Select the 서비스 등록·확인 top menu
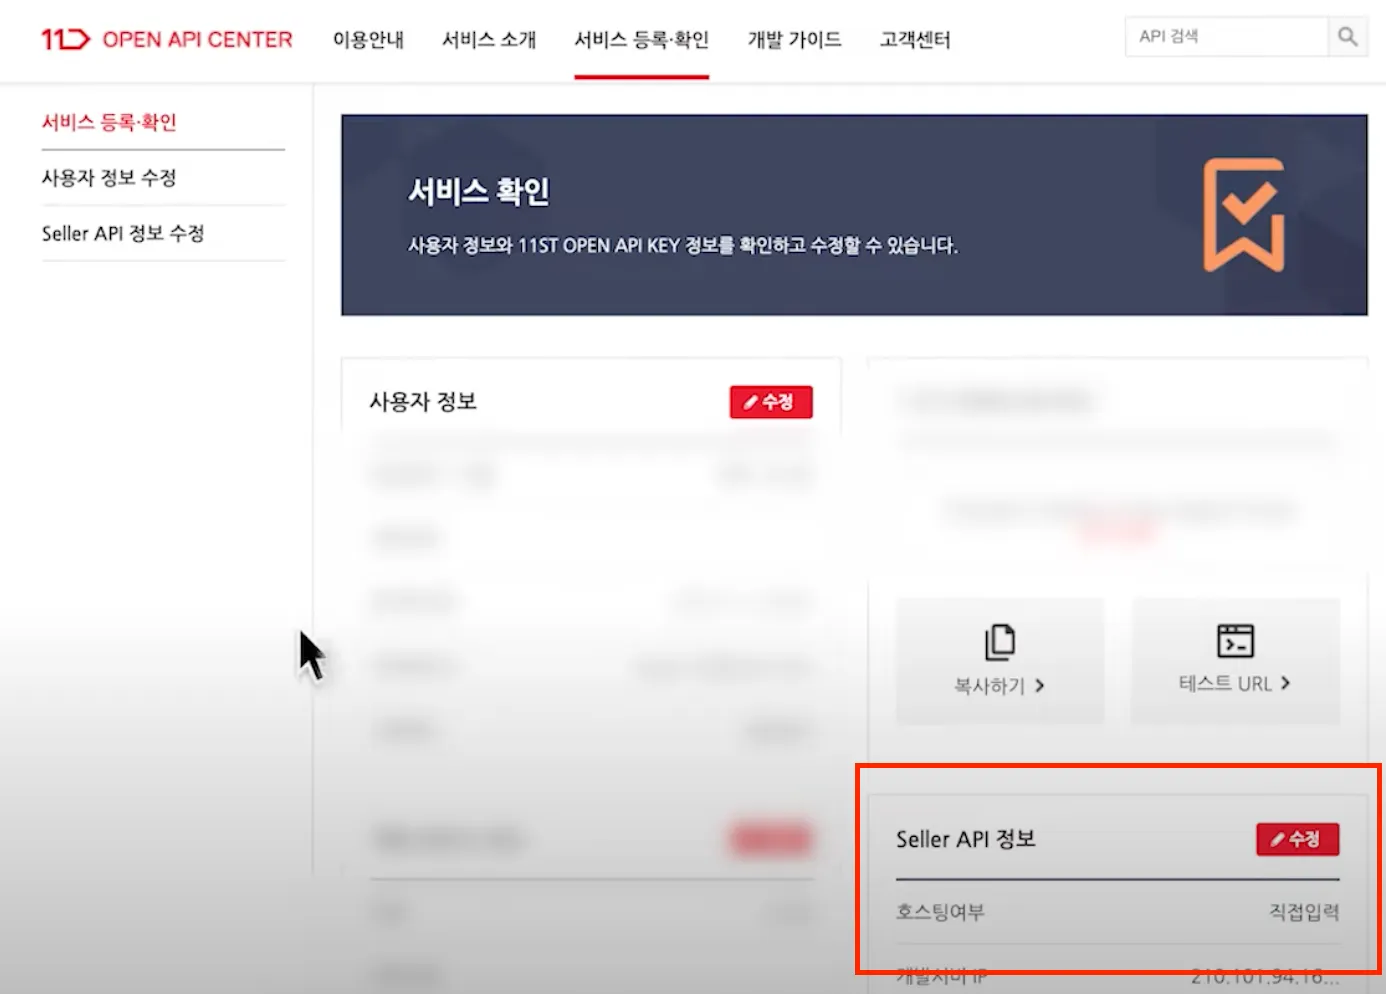 (x=641, y=39)
